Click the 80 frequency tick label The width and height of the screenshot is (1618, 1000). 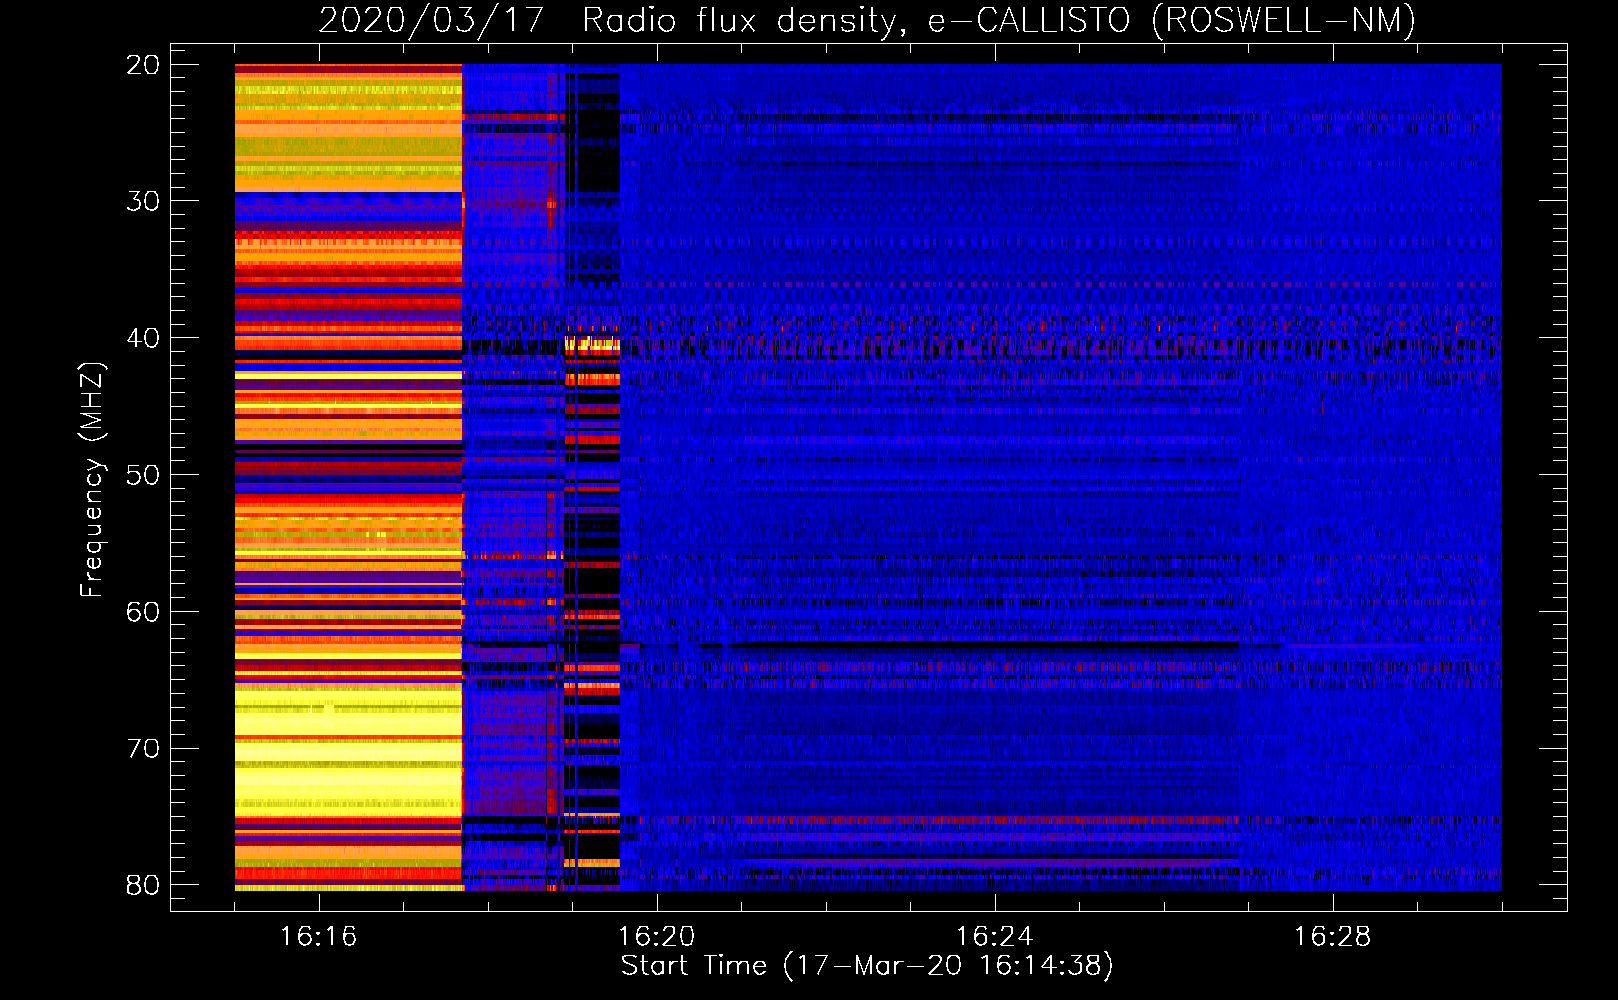tap(143, 885)
